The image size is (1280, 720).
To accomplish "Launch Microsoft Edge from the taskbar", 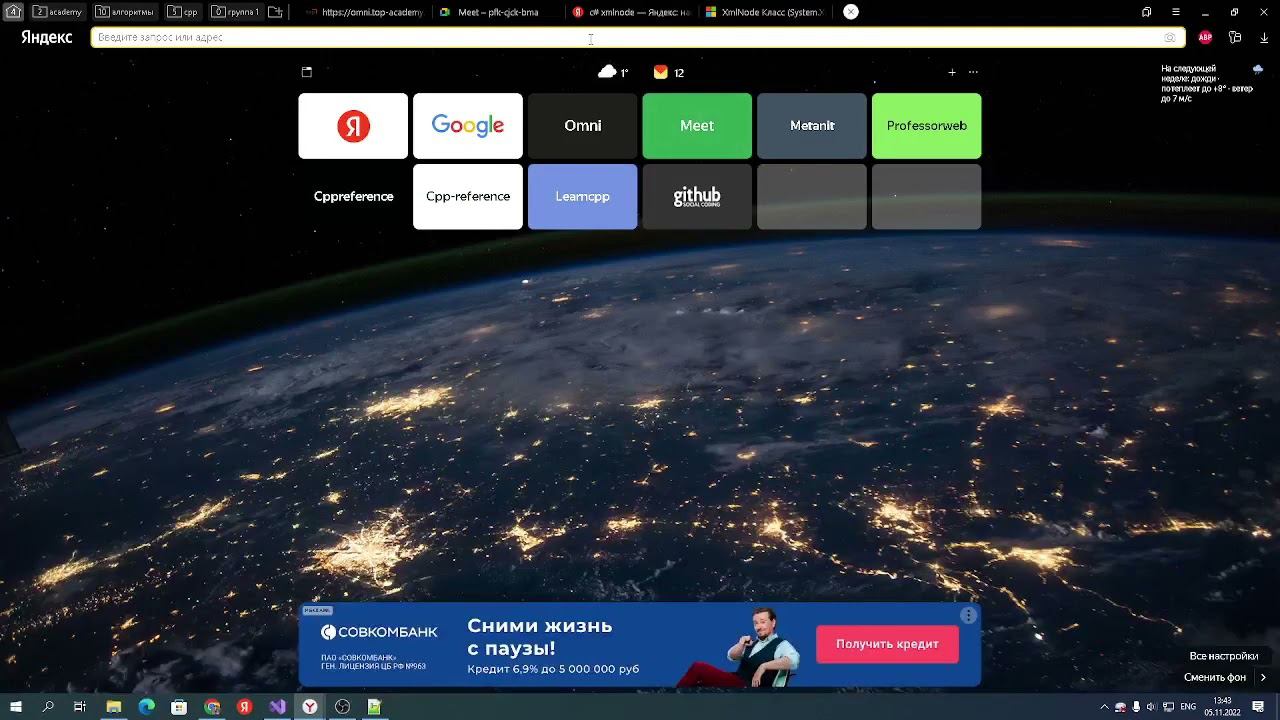I will 147,707.
